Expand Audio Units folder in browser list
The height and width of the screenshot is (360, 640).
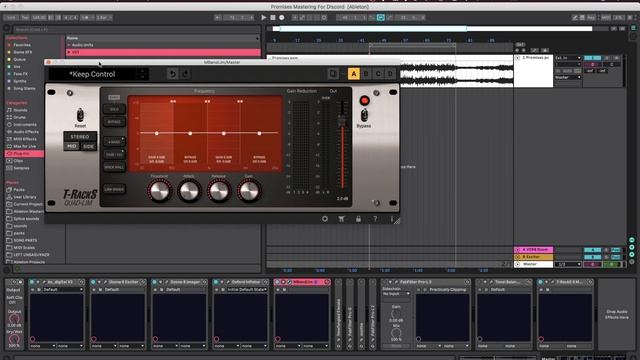point(69,45)
